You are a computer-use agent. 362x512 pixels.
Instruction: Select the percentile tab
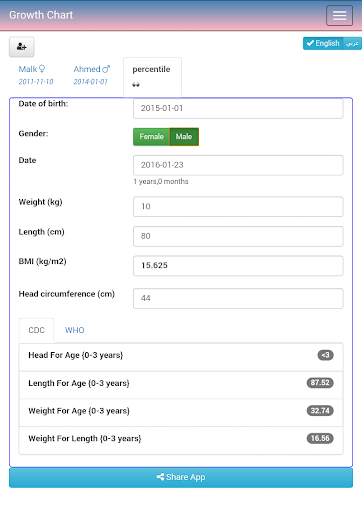[x=152, y=77]
